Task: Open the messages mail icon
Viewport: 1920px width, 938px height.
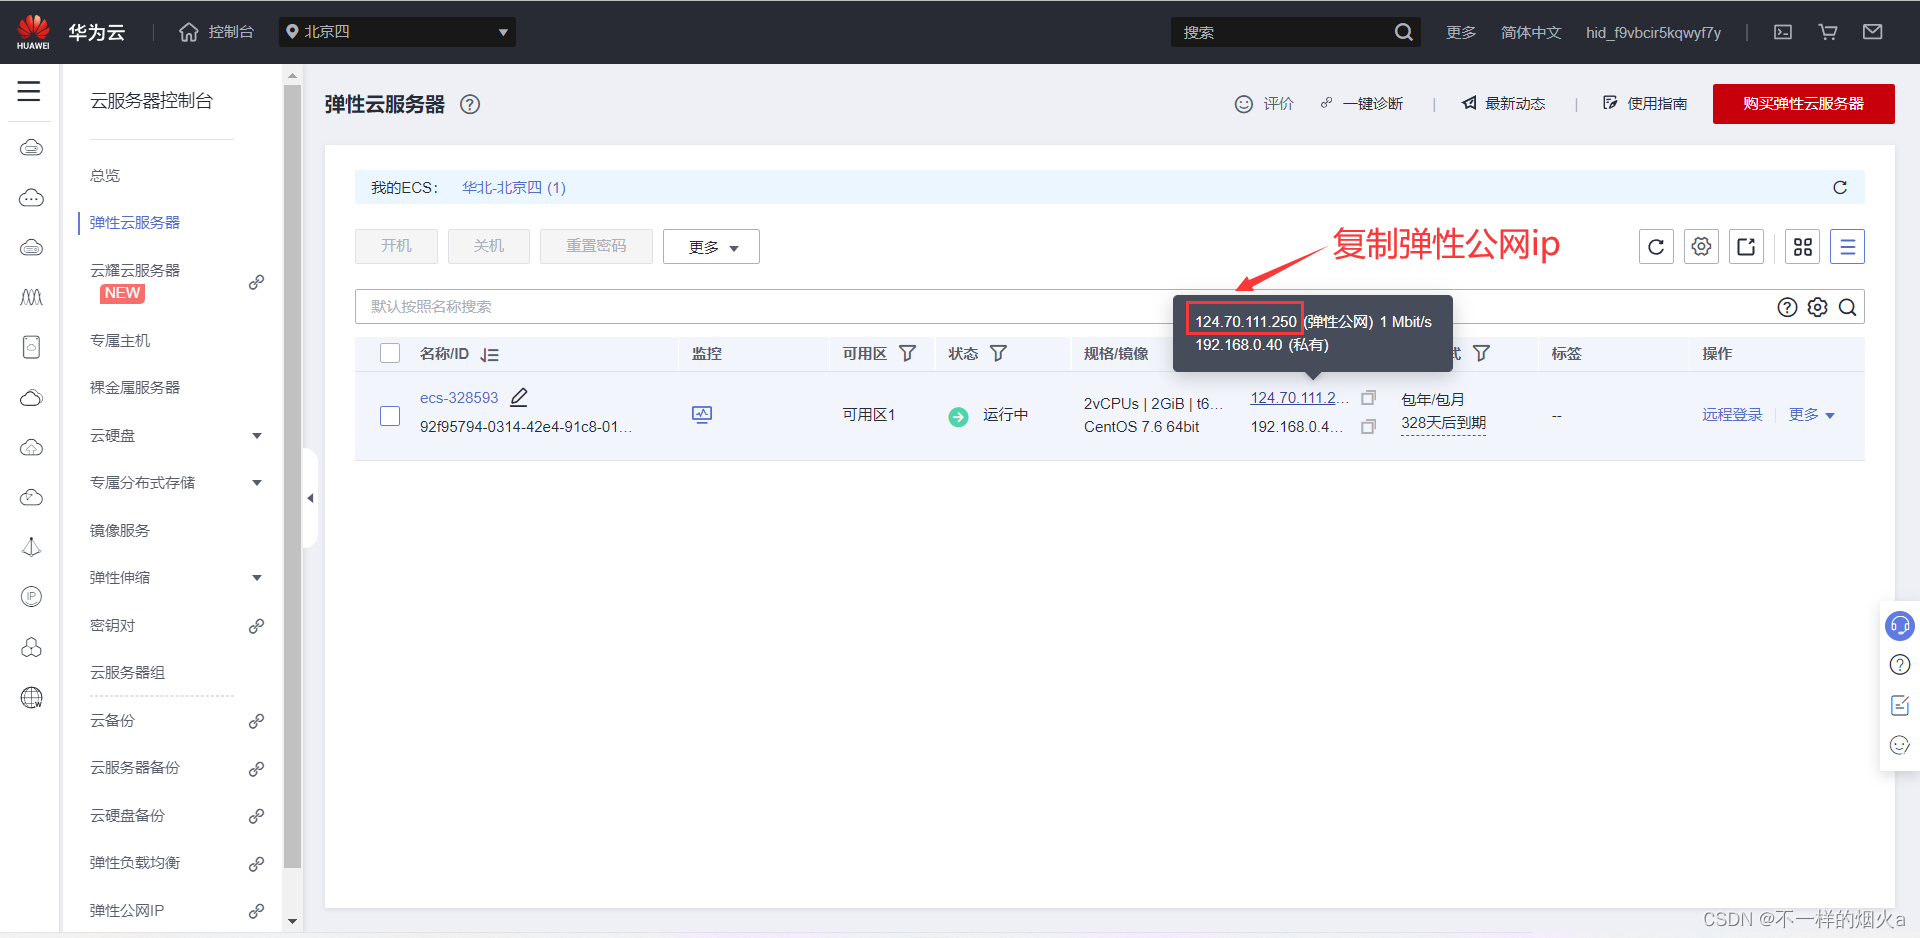Action: (x=1873, y=32)
